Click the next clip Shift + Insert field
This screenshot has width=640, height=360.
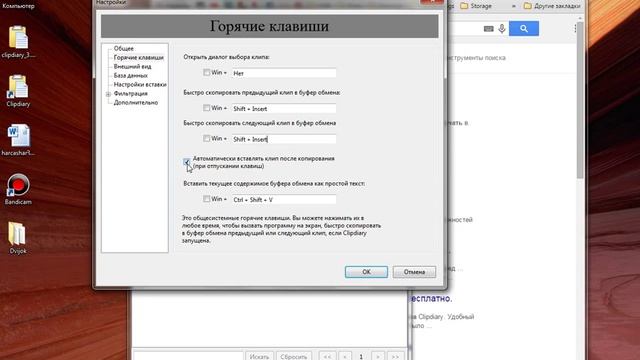point(284,139)
